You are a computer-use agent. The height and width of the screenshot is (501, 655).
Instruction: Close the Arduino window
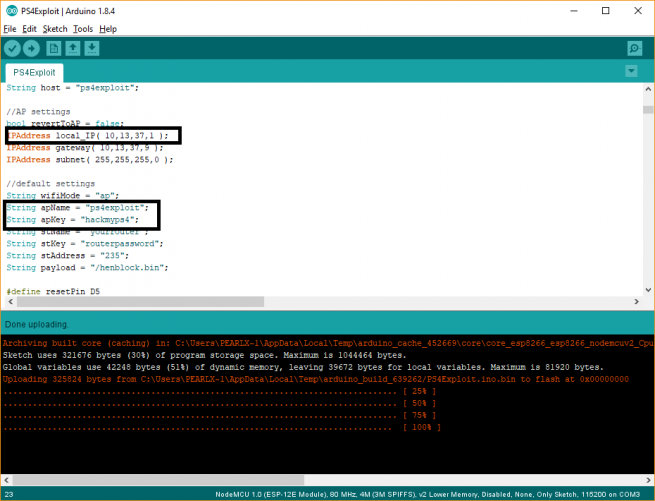click(638, 11)
